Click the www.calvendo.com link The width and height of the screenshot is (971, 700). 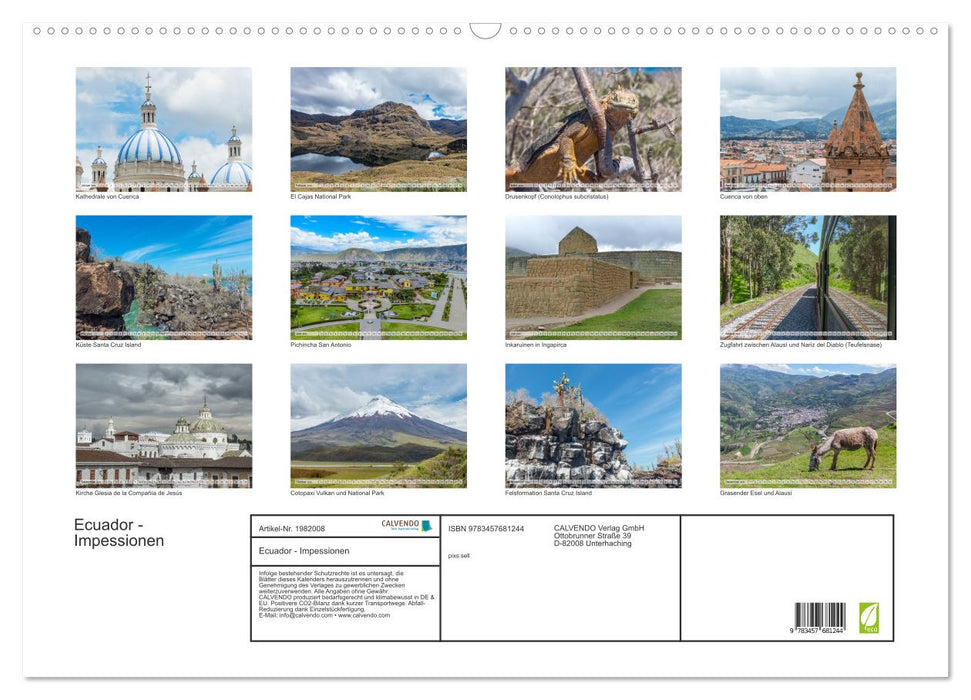coord(365,617)
